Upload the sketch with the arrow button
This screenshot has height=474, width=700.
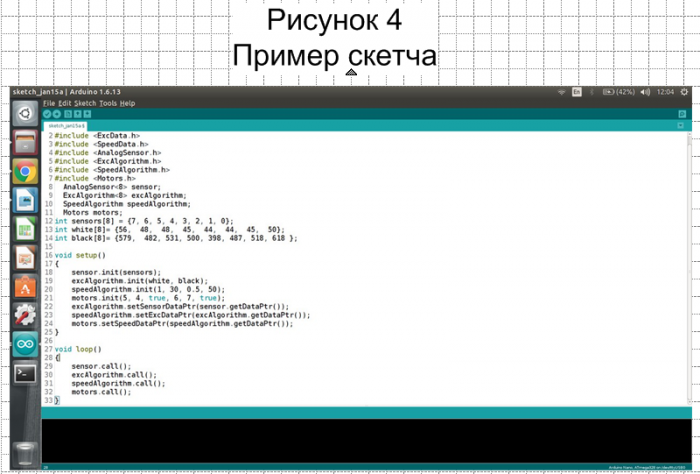pos(57,114)
